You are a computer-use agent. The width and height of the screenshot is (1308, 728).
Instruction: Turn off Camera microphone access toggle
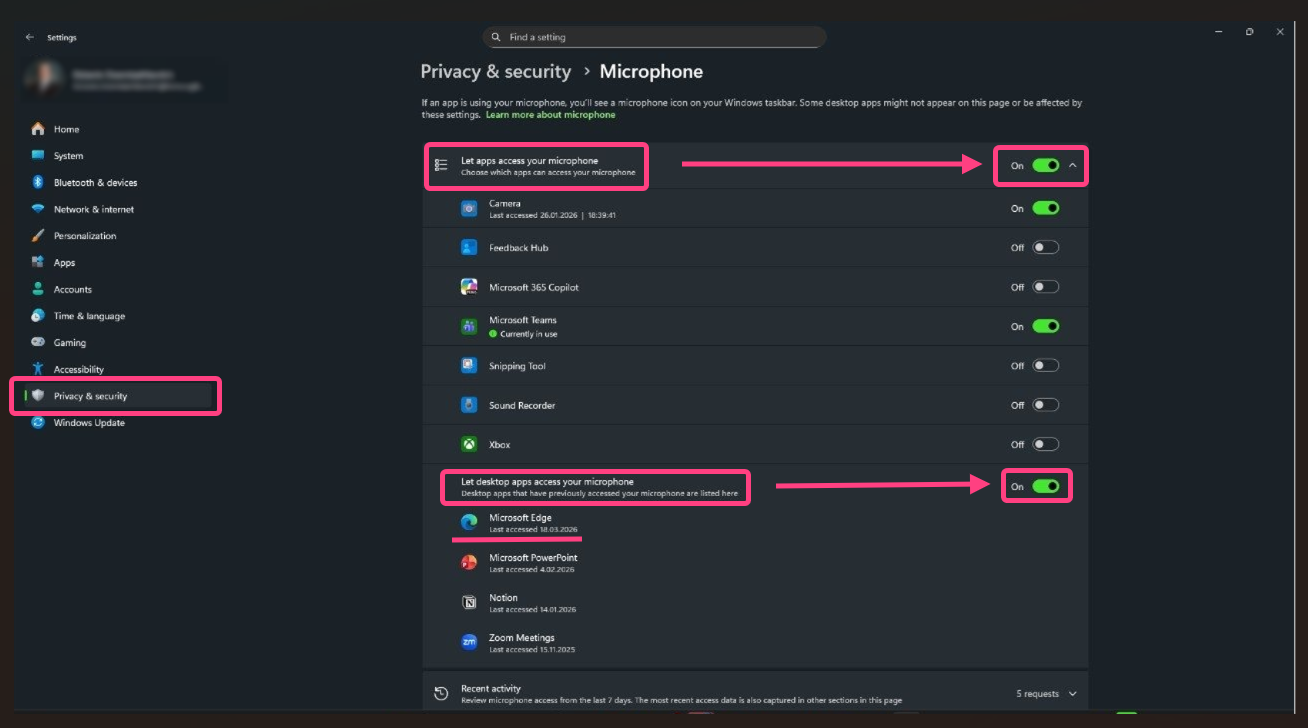point(1045,208)
